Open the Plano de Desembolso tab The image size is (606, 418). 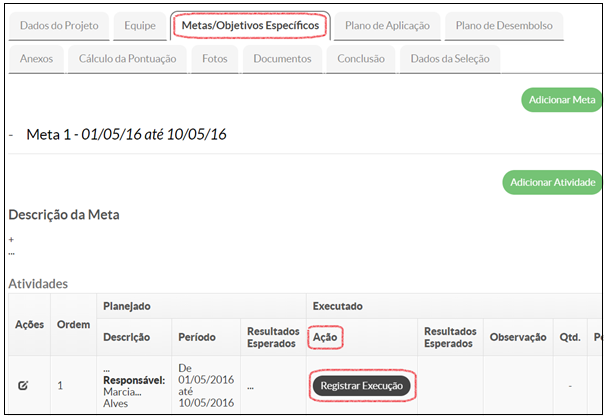point(503,25)
